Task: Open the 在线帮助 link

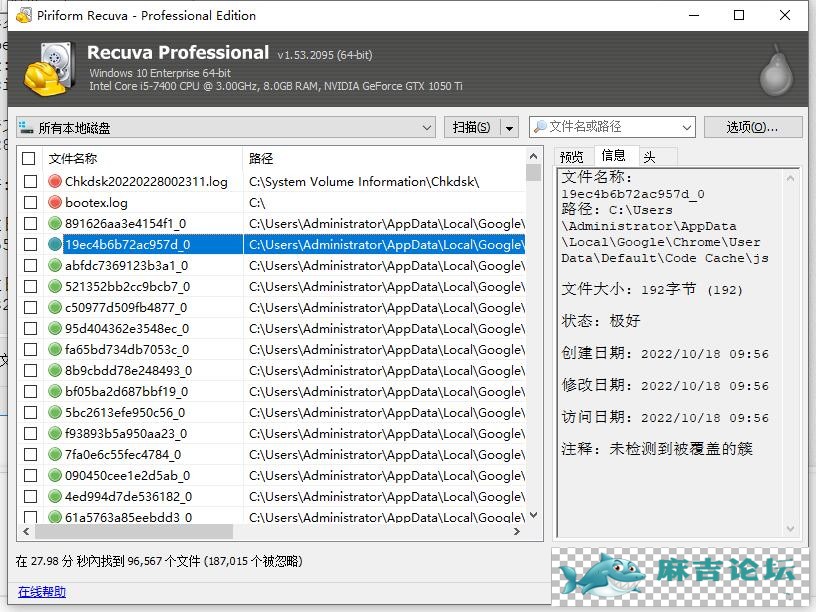Action: (42, 592)
